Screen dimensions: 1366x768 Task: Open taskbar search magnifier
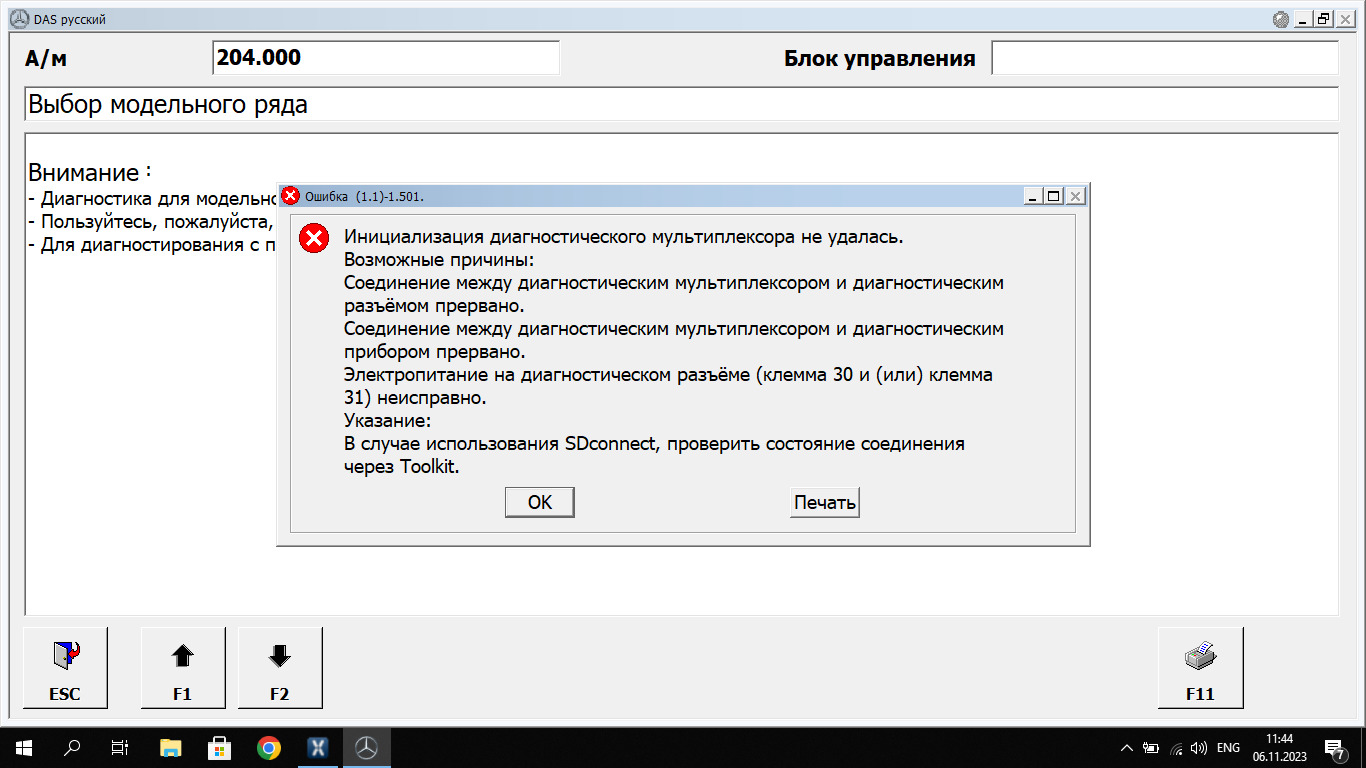point(72,747)
